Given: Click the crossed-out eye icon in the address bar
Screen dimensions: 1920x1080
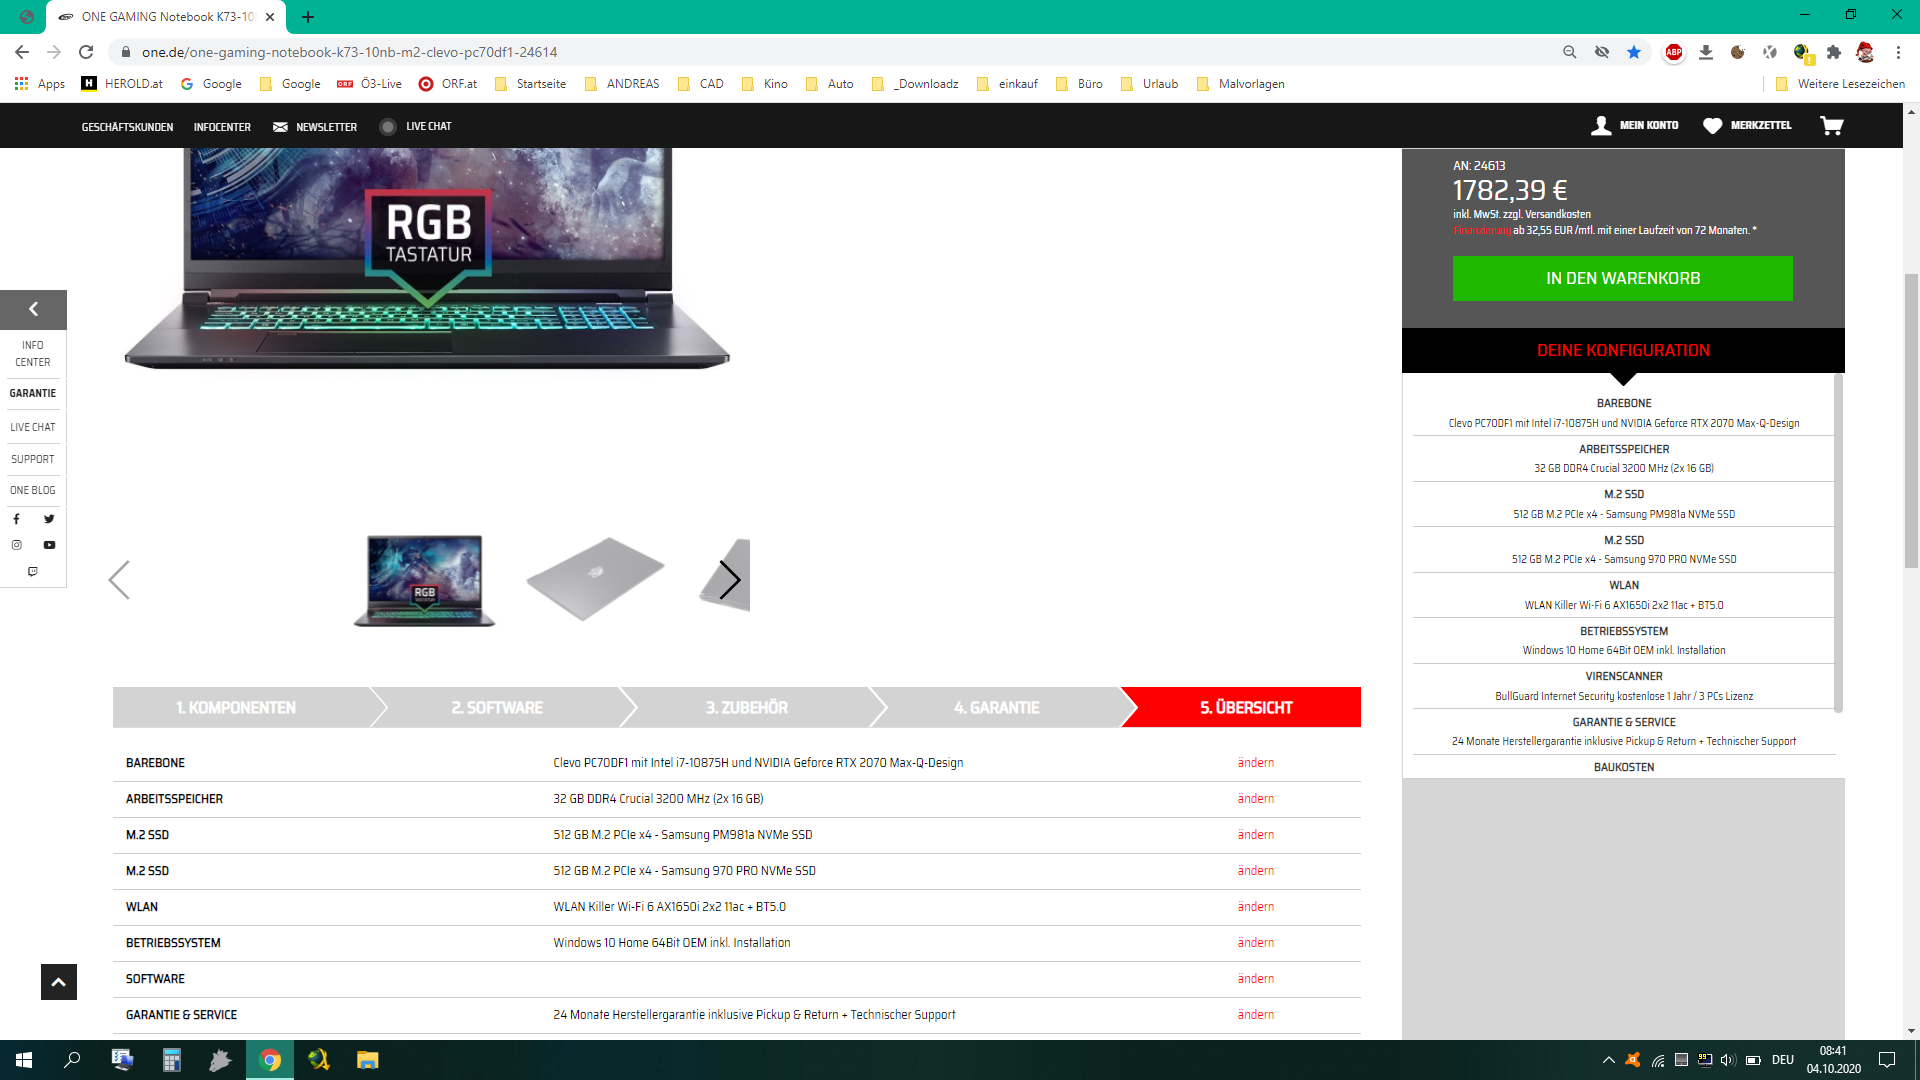Looking at the screenshot, I should 1602,52.
